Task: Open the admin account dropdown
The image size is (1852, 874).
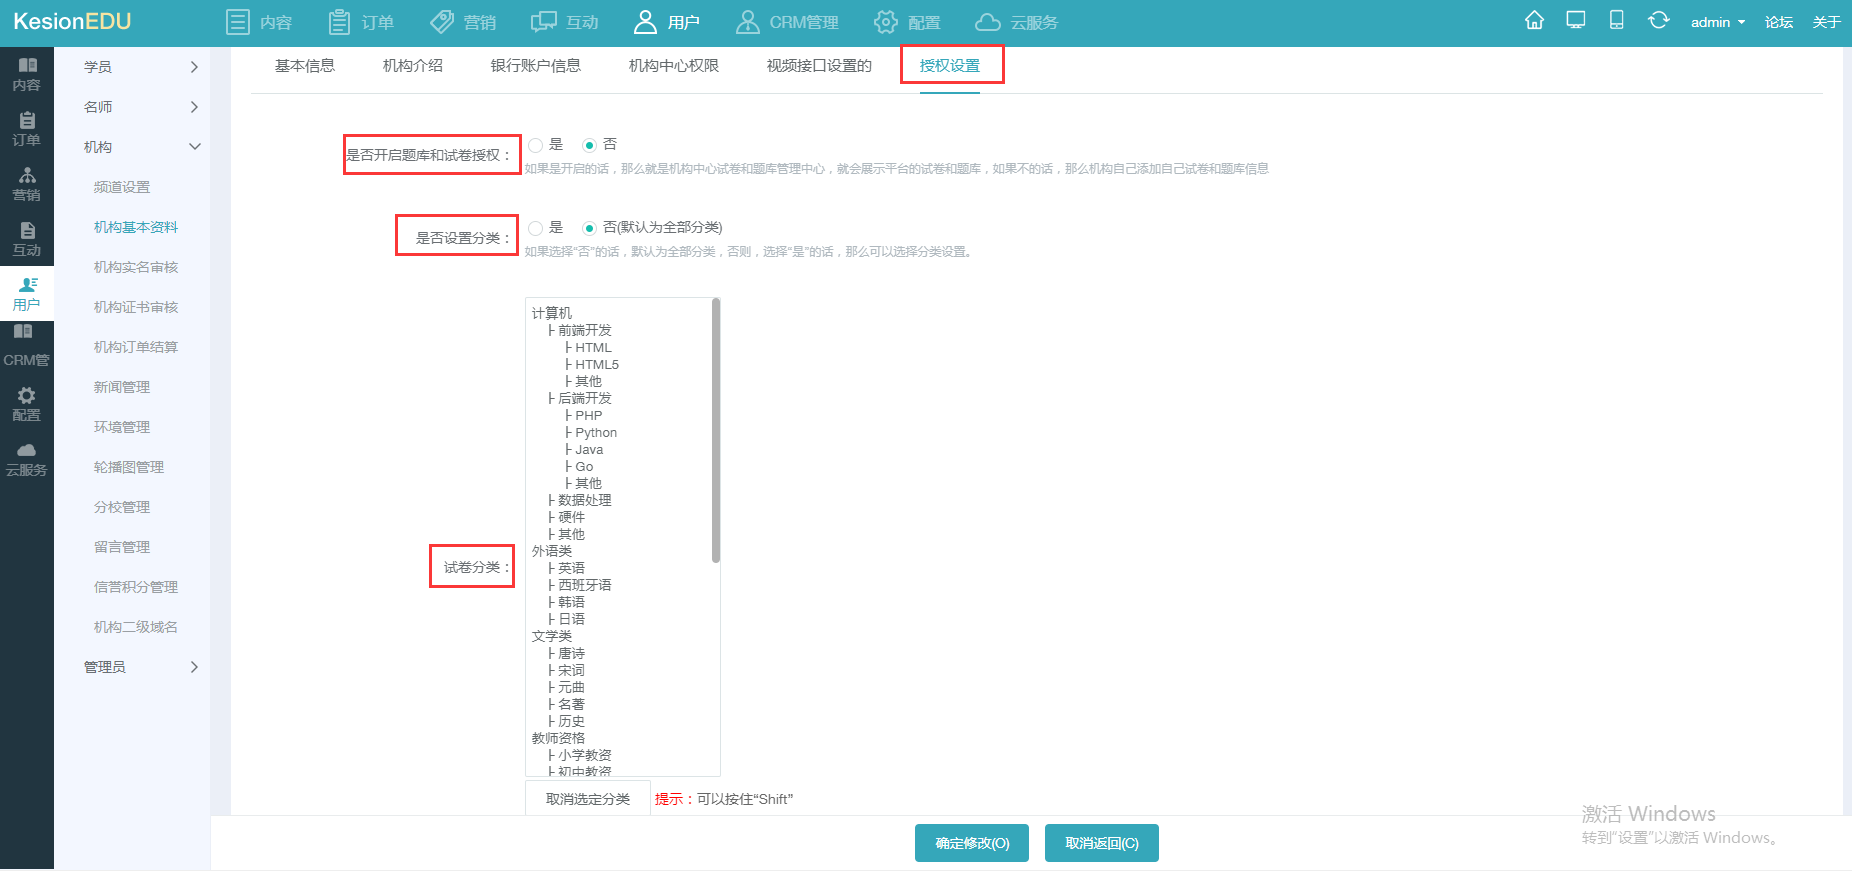Action: (x=1717, y=22)
